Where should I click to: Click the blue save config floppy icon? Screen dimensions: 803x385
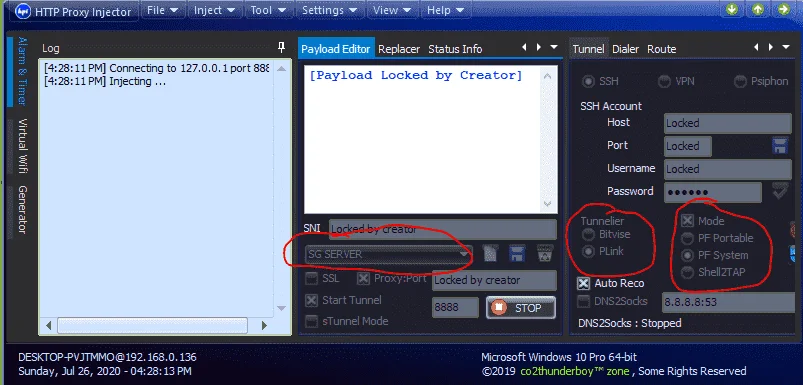[x=517, y=253]
